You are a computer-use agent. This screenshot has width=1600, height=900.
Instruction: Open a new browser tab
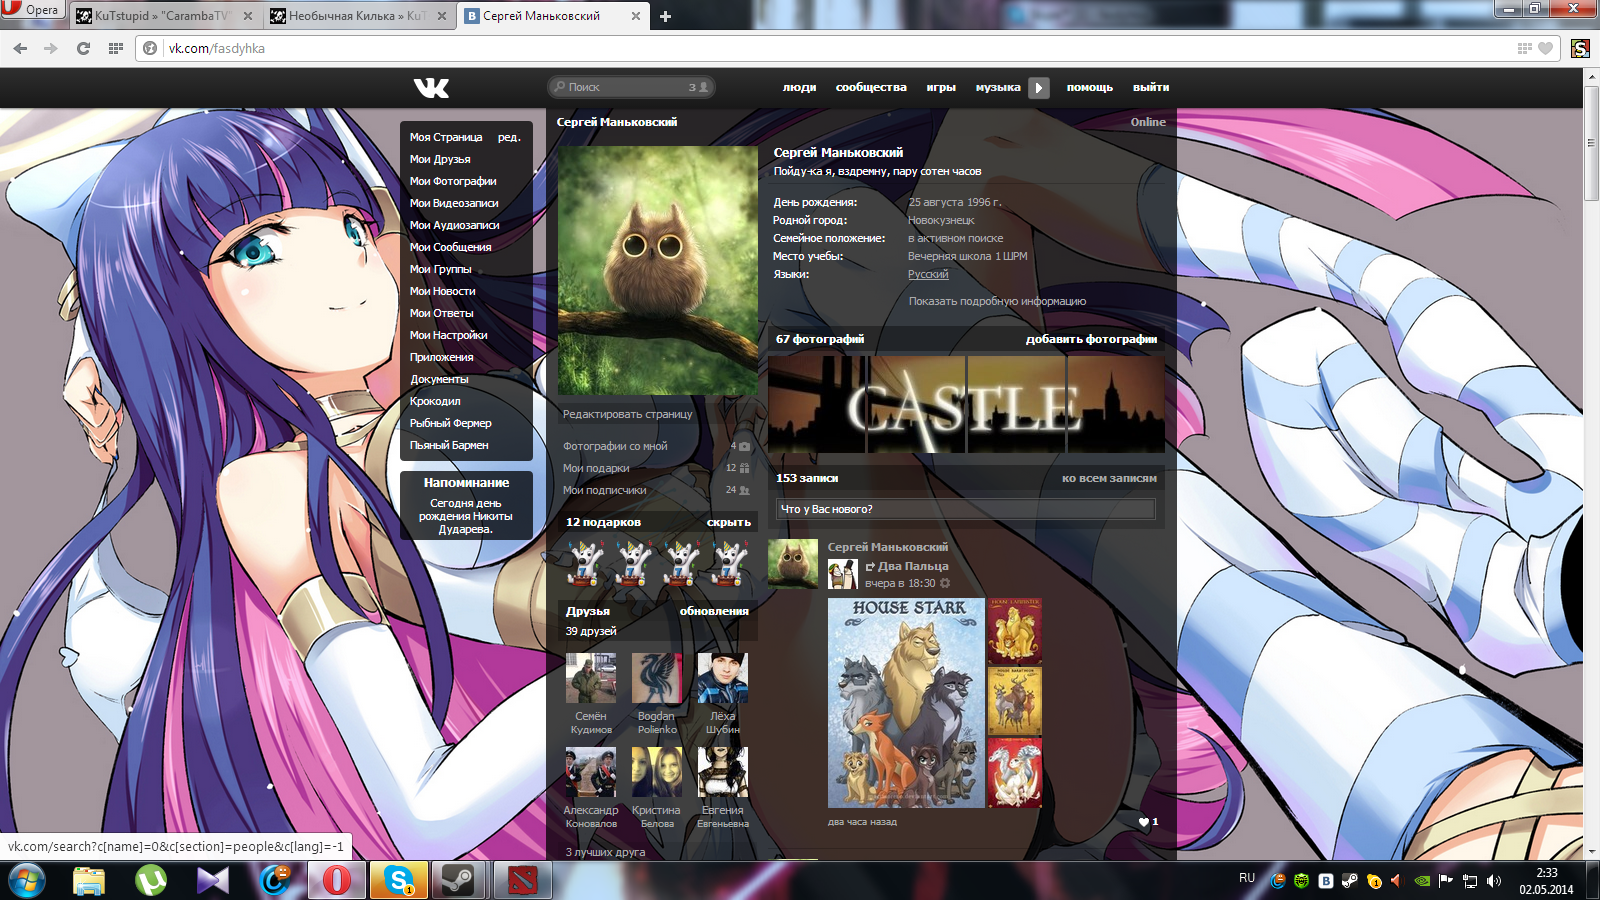[665, 16]
